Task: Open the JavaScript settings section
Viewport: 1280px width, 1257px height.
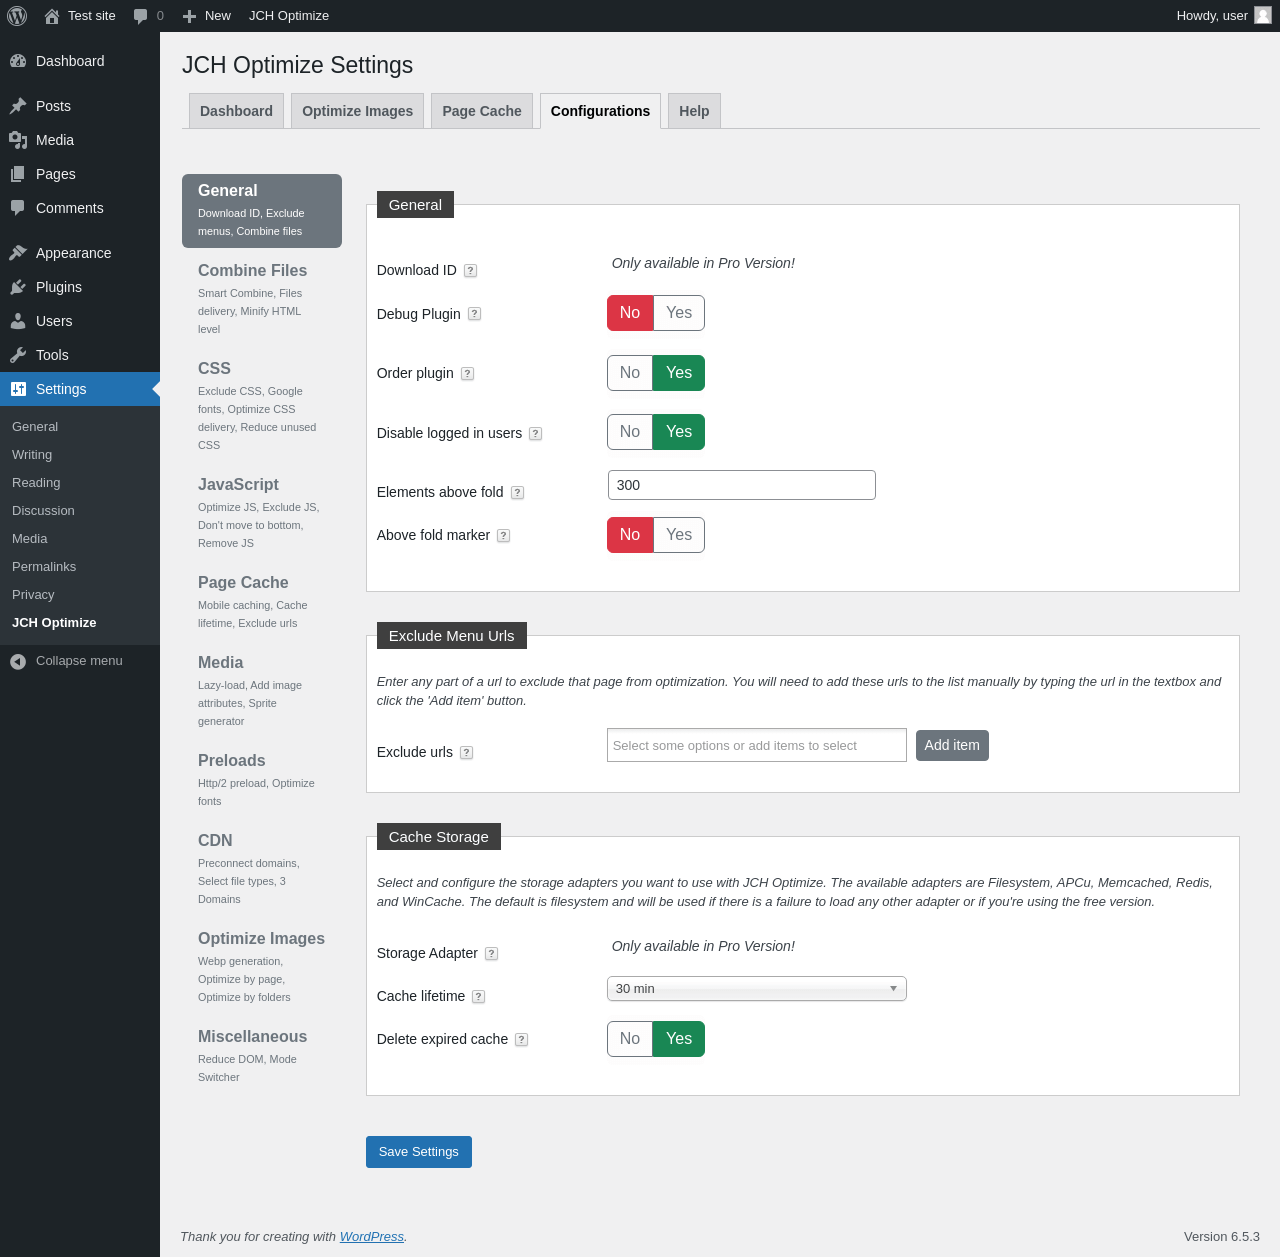Action: coord(262,512)
